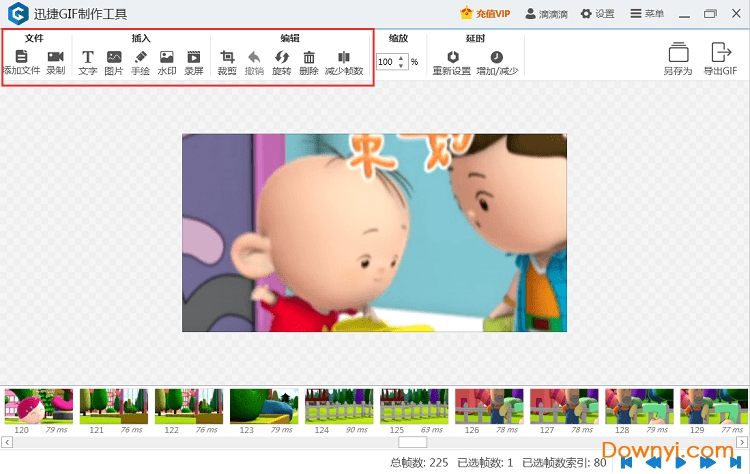Image resolution: width=750 pixels, height=474 pixels.
Task: Select the 裁剪 crop tool
Action: [x=227, y=58]
